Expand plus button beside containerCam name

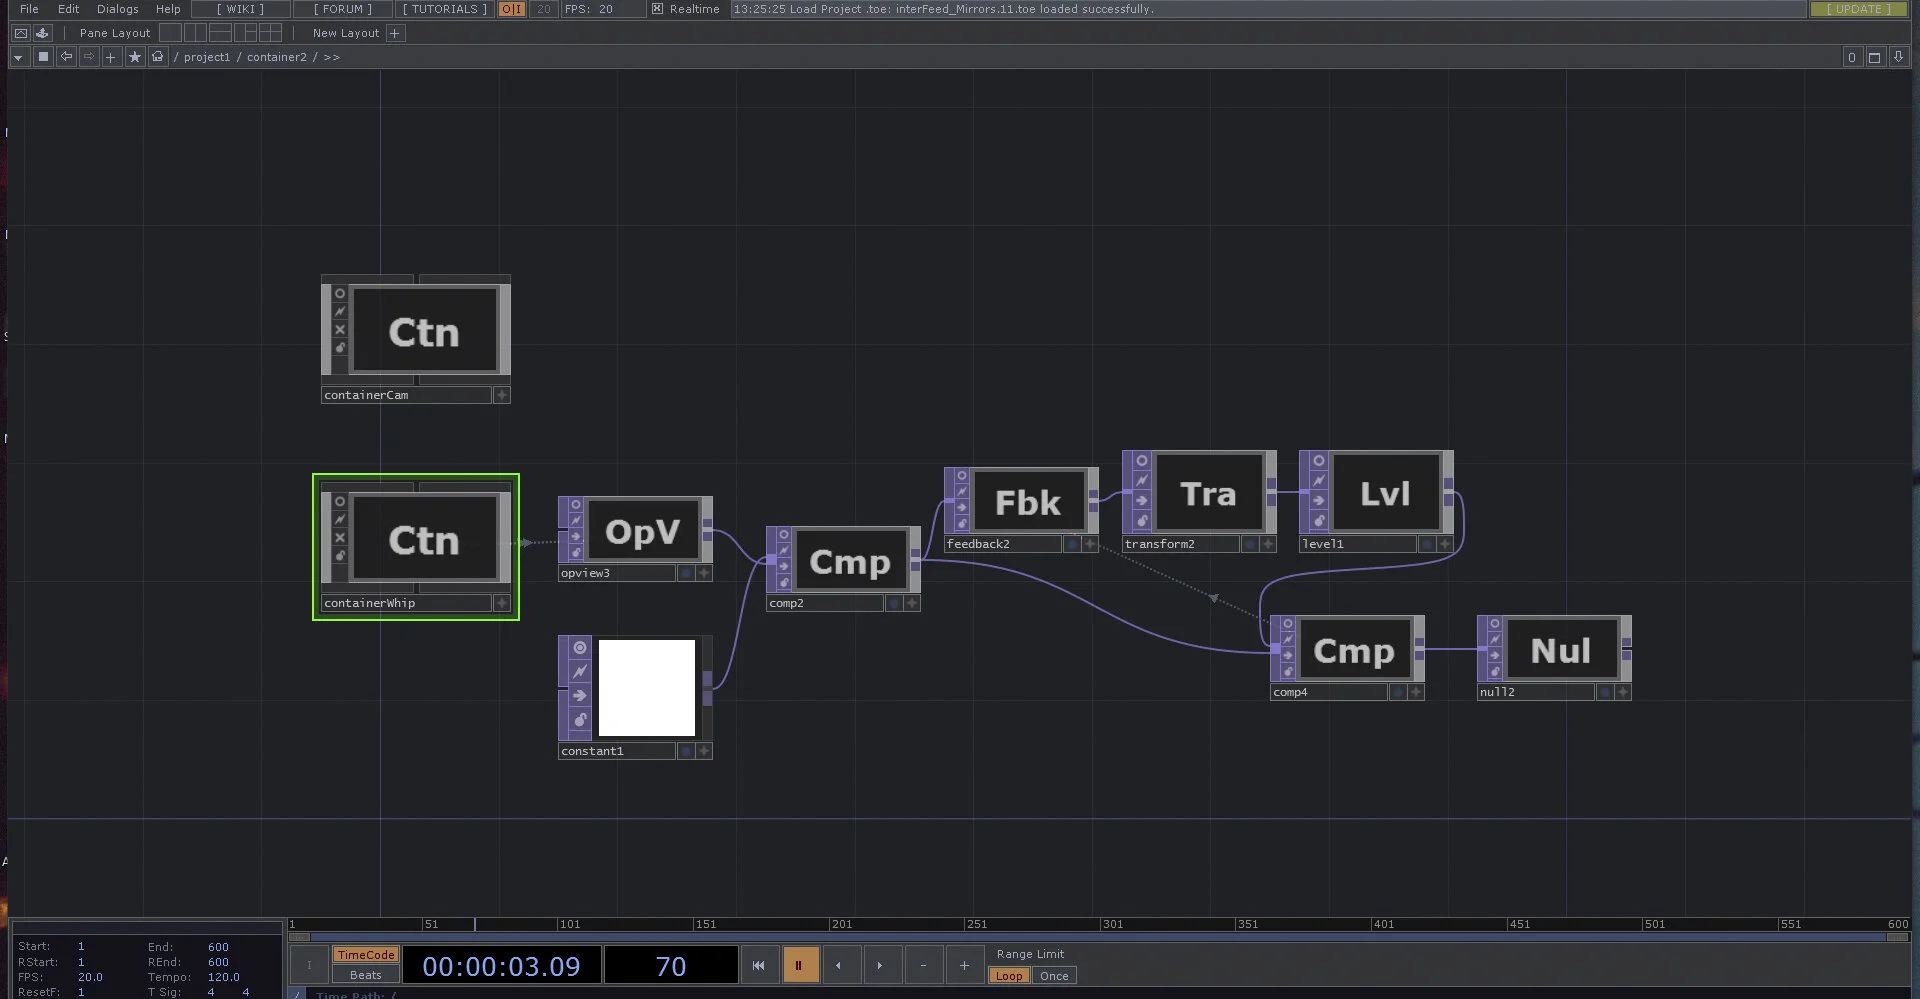[502, 395]
